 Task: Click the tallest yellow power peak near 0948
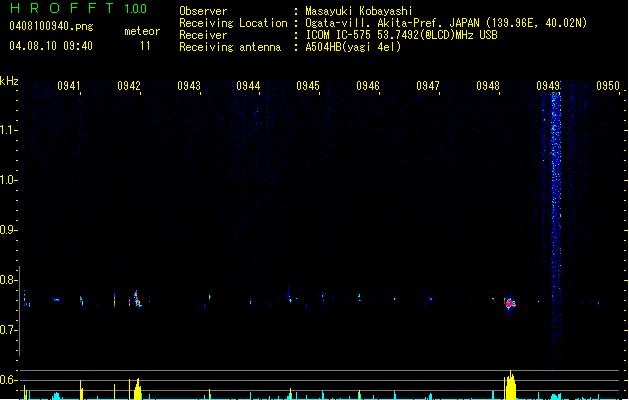[x=510, y=385]
